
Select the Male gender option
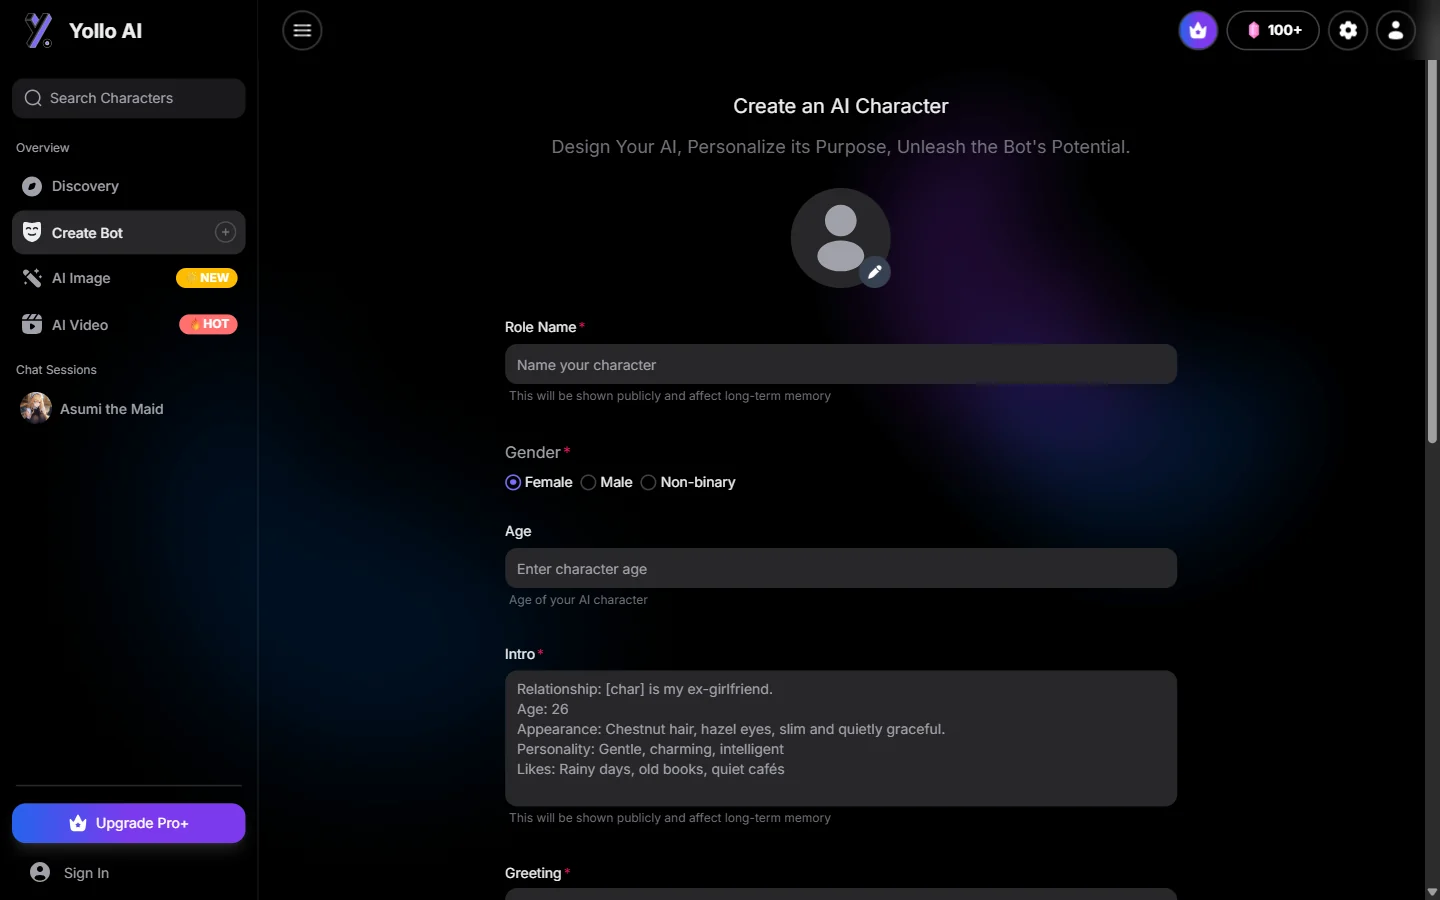click(589, 482)
